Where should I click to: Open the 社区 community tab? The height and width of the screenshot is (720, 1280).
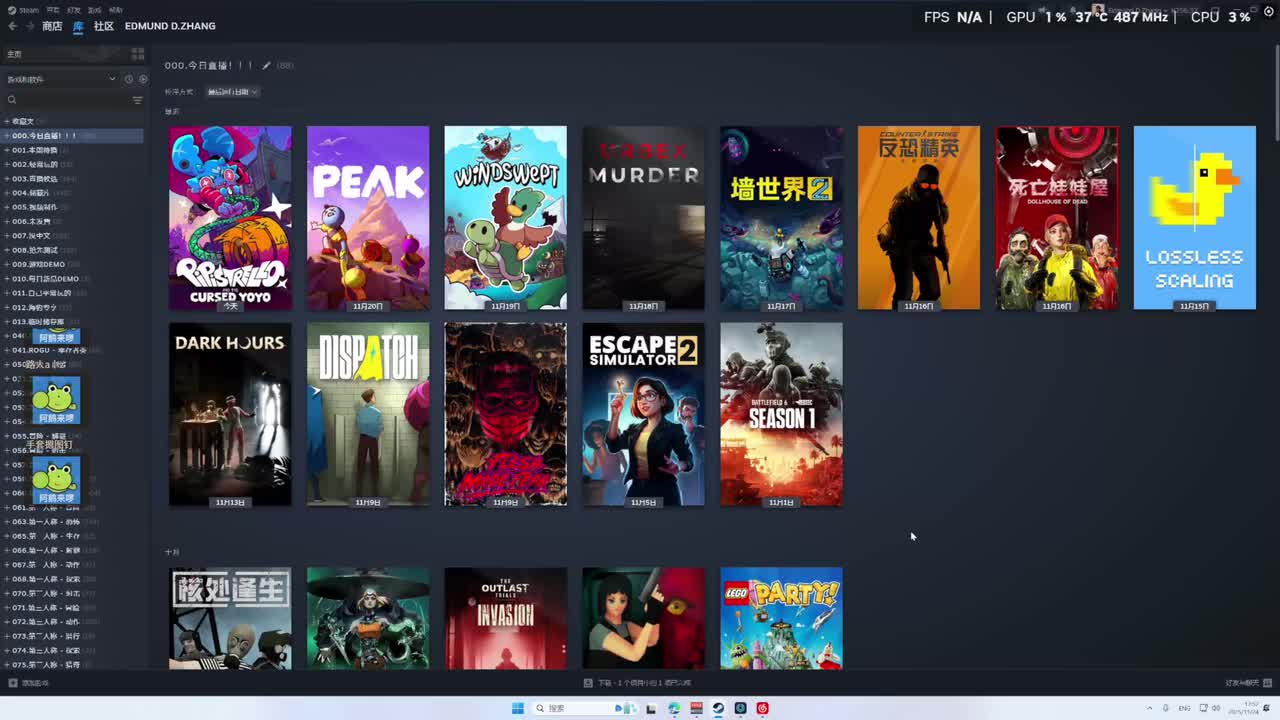click(x=104, y=26)
